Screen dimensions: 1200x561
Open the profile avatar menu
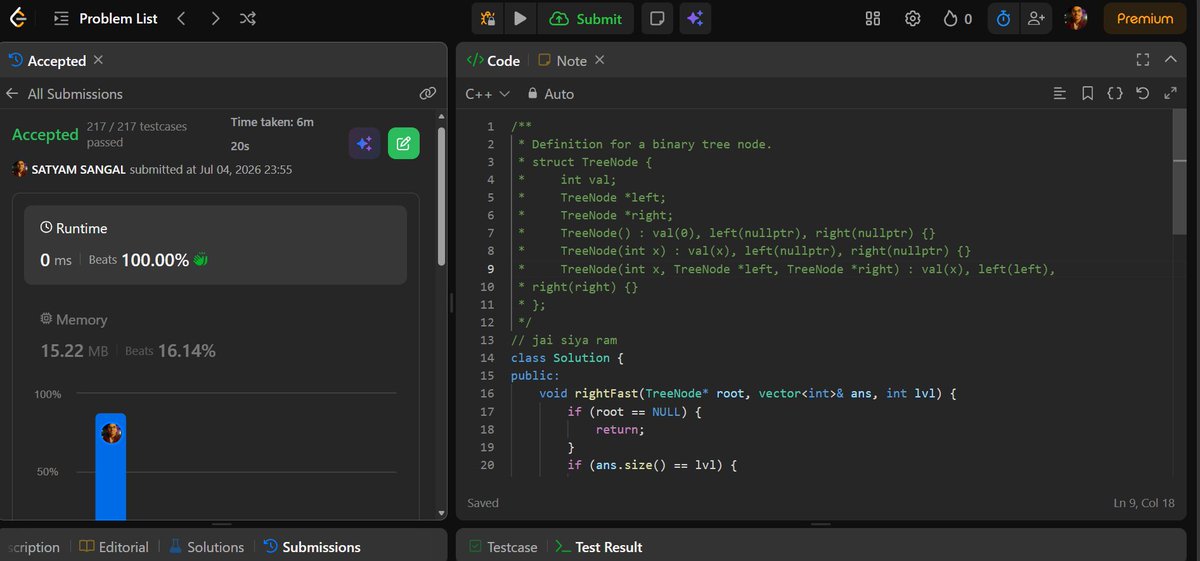[1076, 18]
